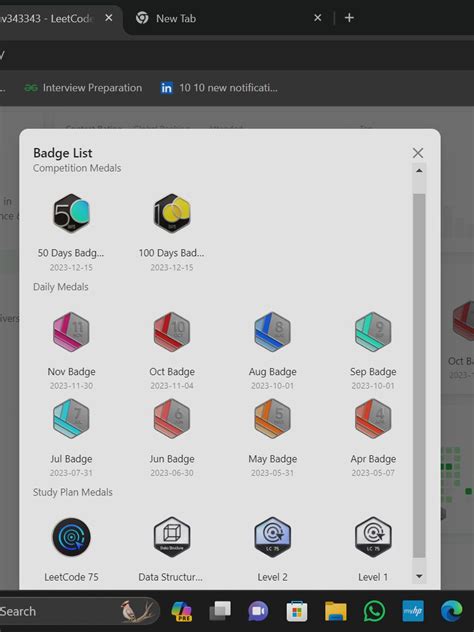Select the Level 2 LC 75 badge
Image resolution: width=474 pixels, height=632 pixels.
(272, 537)
